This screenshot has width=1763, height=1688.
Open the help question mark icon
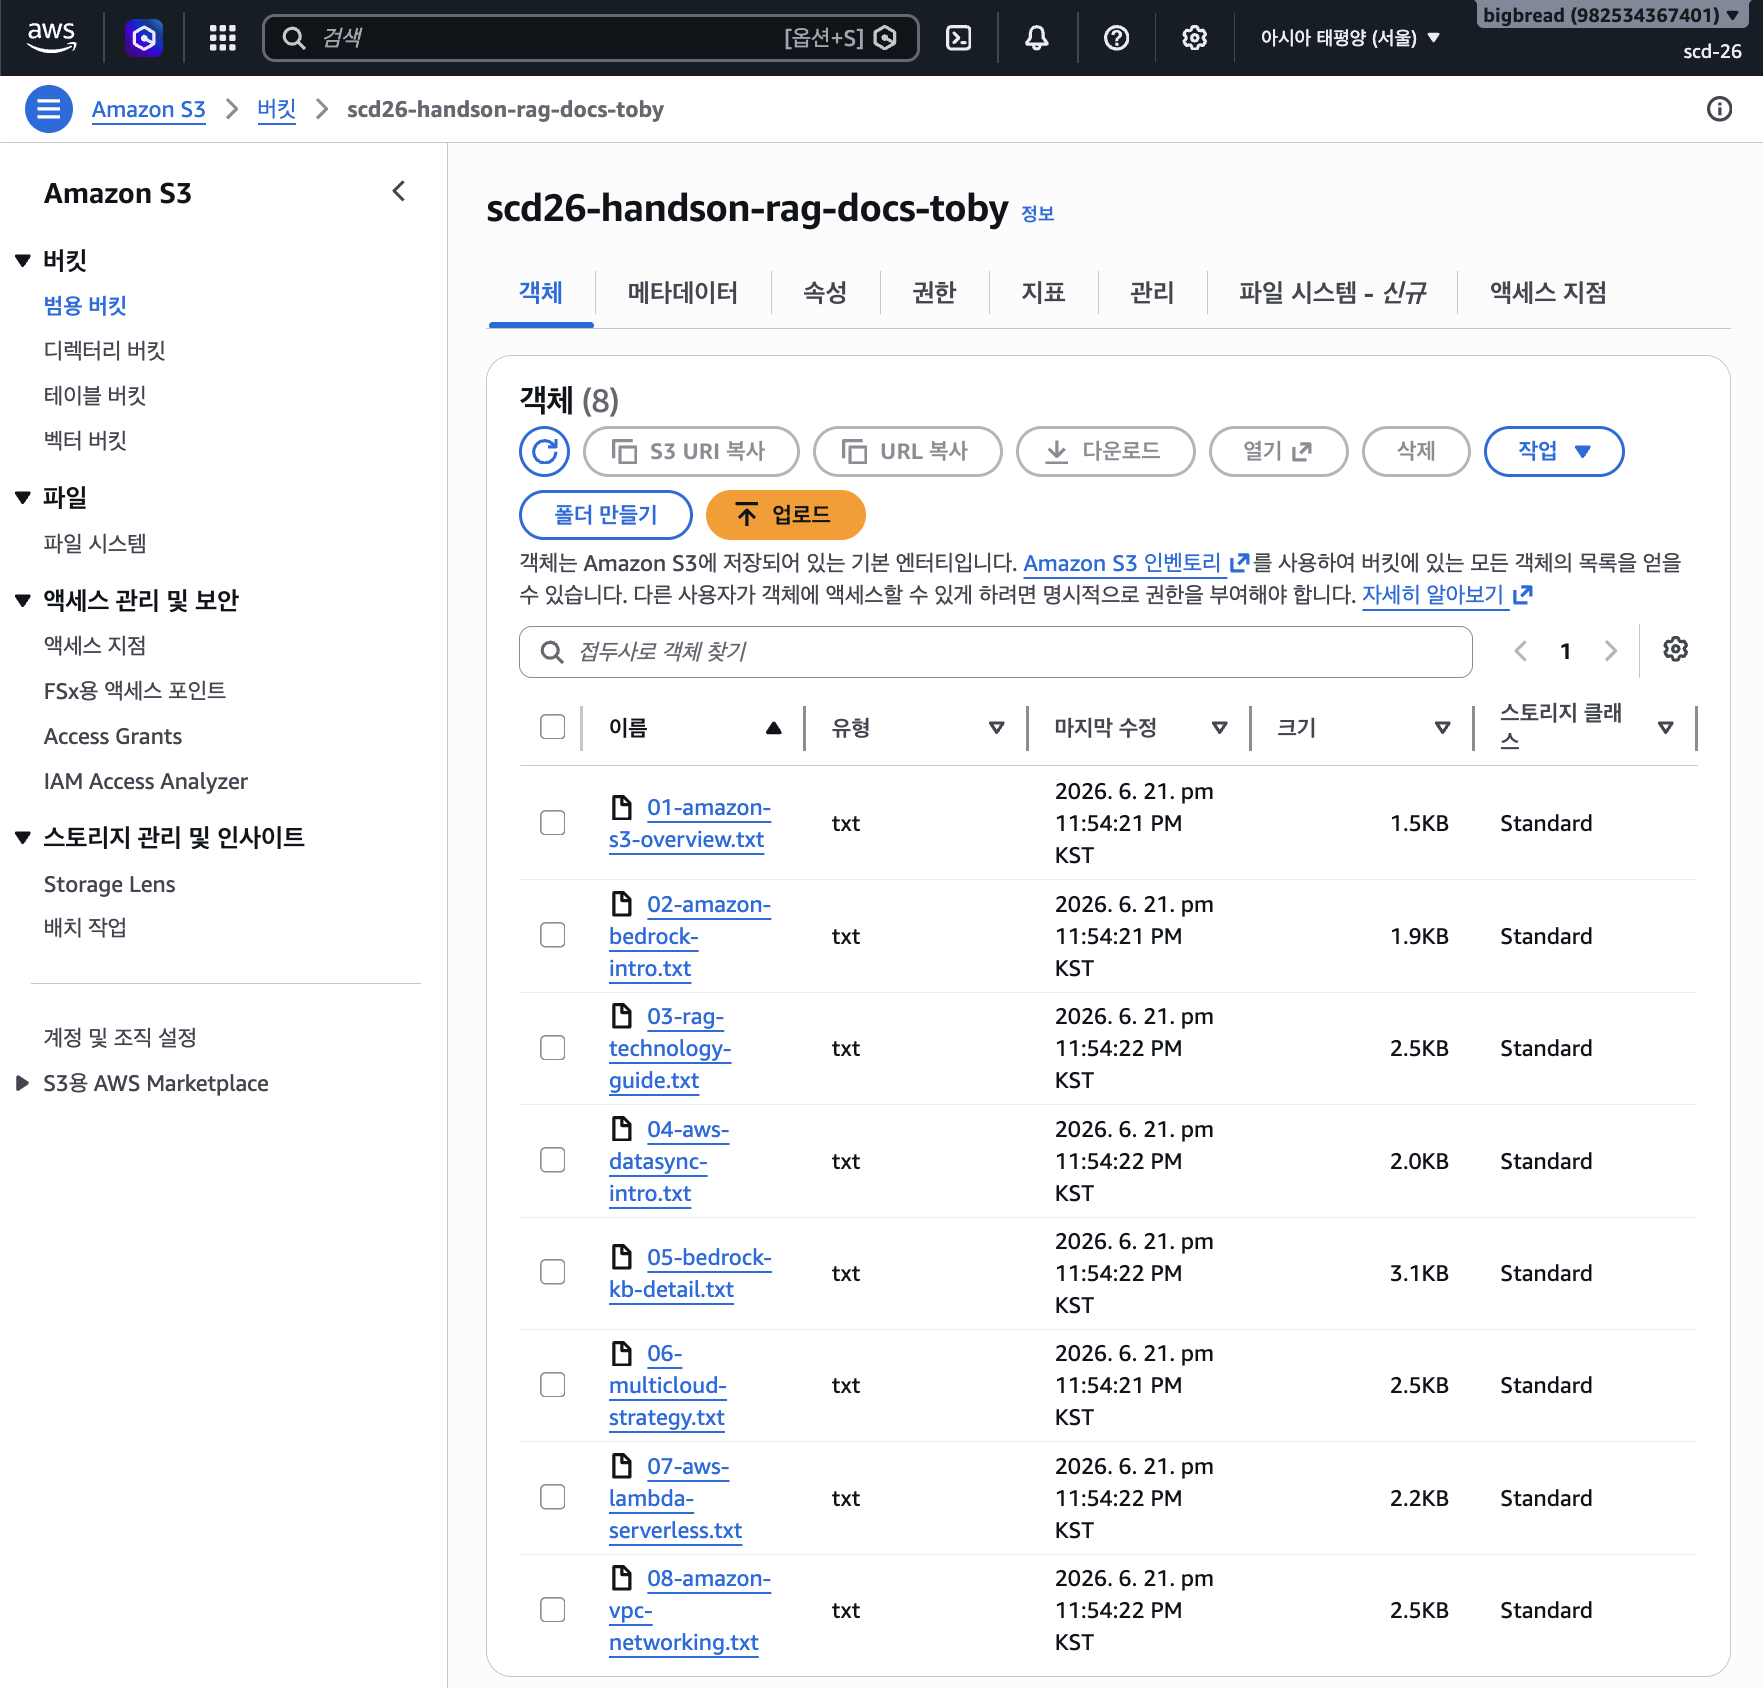[x=1116, y=38]
